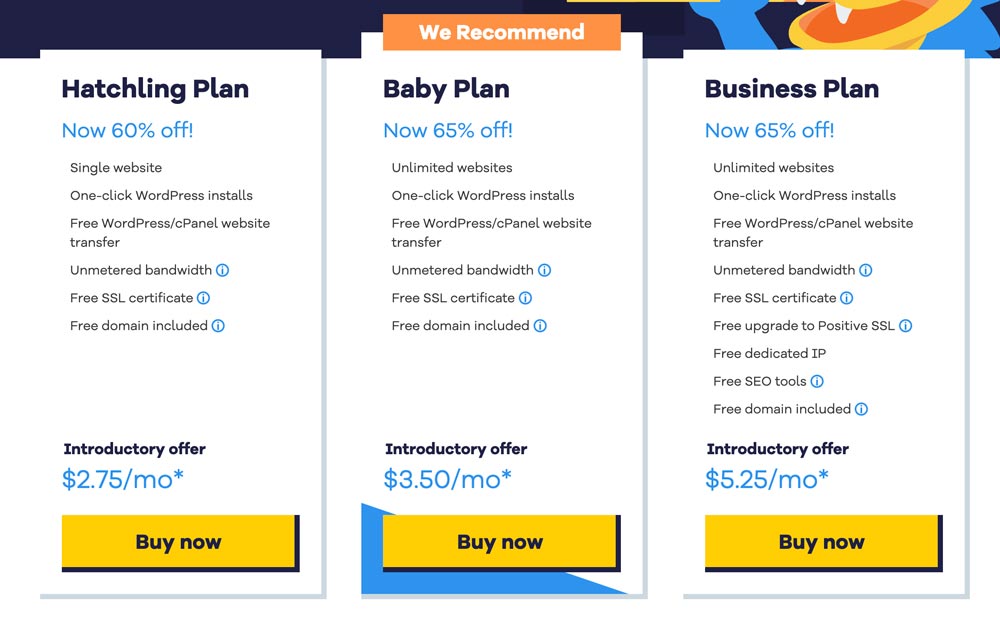Click the Hatchling Plan heading

click(x=155, y=89)
